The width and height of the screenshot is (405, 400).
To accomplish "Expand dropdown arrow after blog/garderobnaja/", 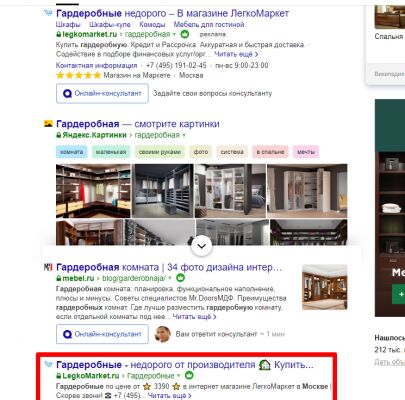I will pos(170,278).
